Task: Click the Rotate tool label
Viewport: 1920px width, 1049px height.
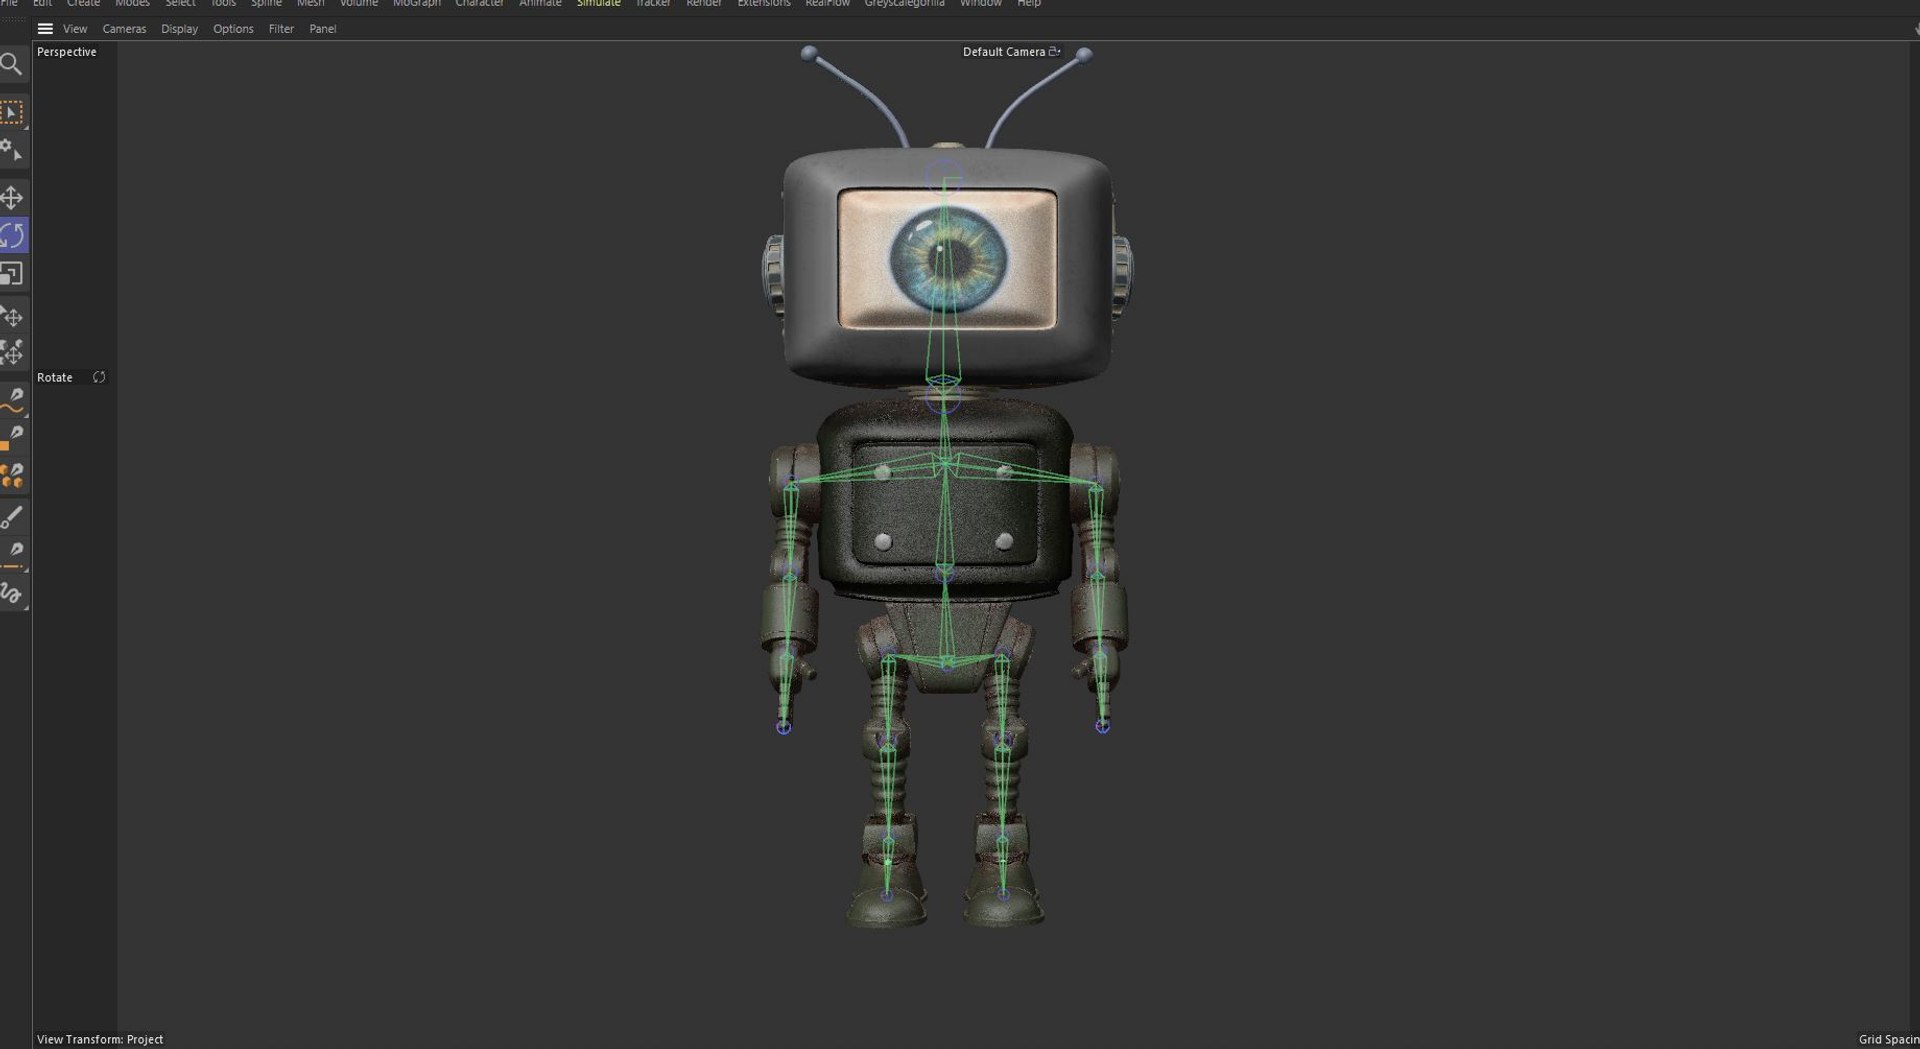Action: click(55, 377)
